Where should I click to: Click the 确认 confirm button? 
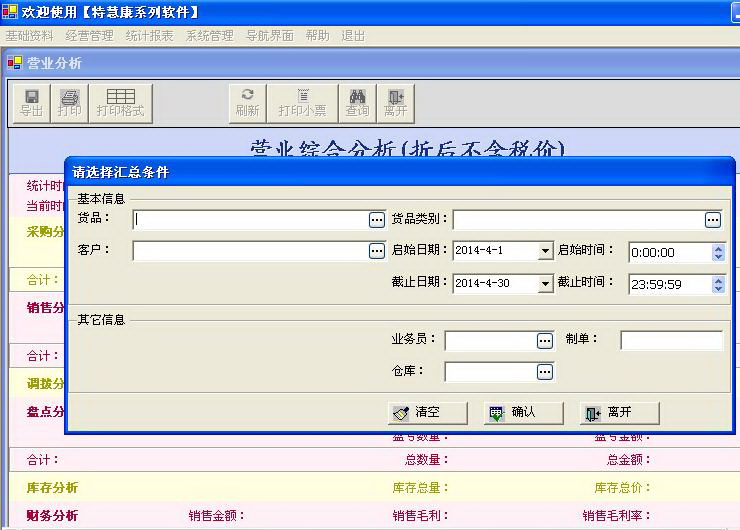pyautogui.click(x=523, y=413)
